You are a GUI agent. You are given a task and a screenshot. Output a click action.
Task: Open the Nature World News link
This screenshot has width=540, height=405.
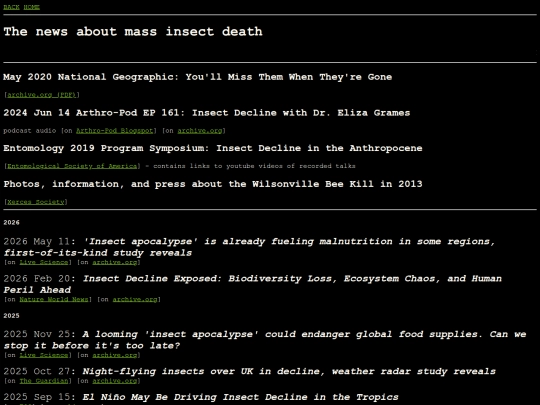(54, 300)
